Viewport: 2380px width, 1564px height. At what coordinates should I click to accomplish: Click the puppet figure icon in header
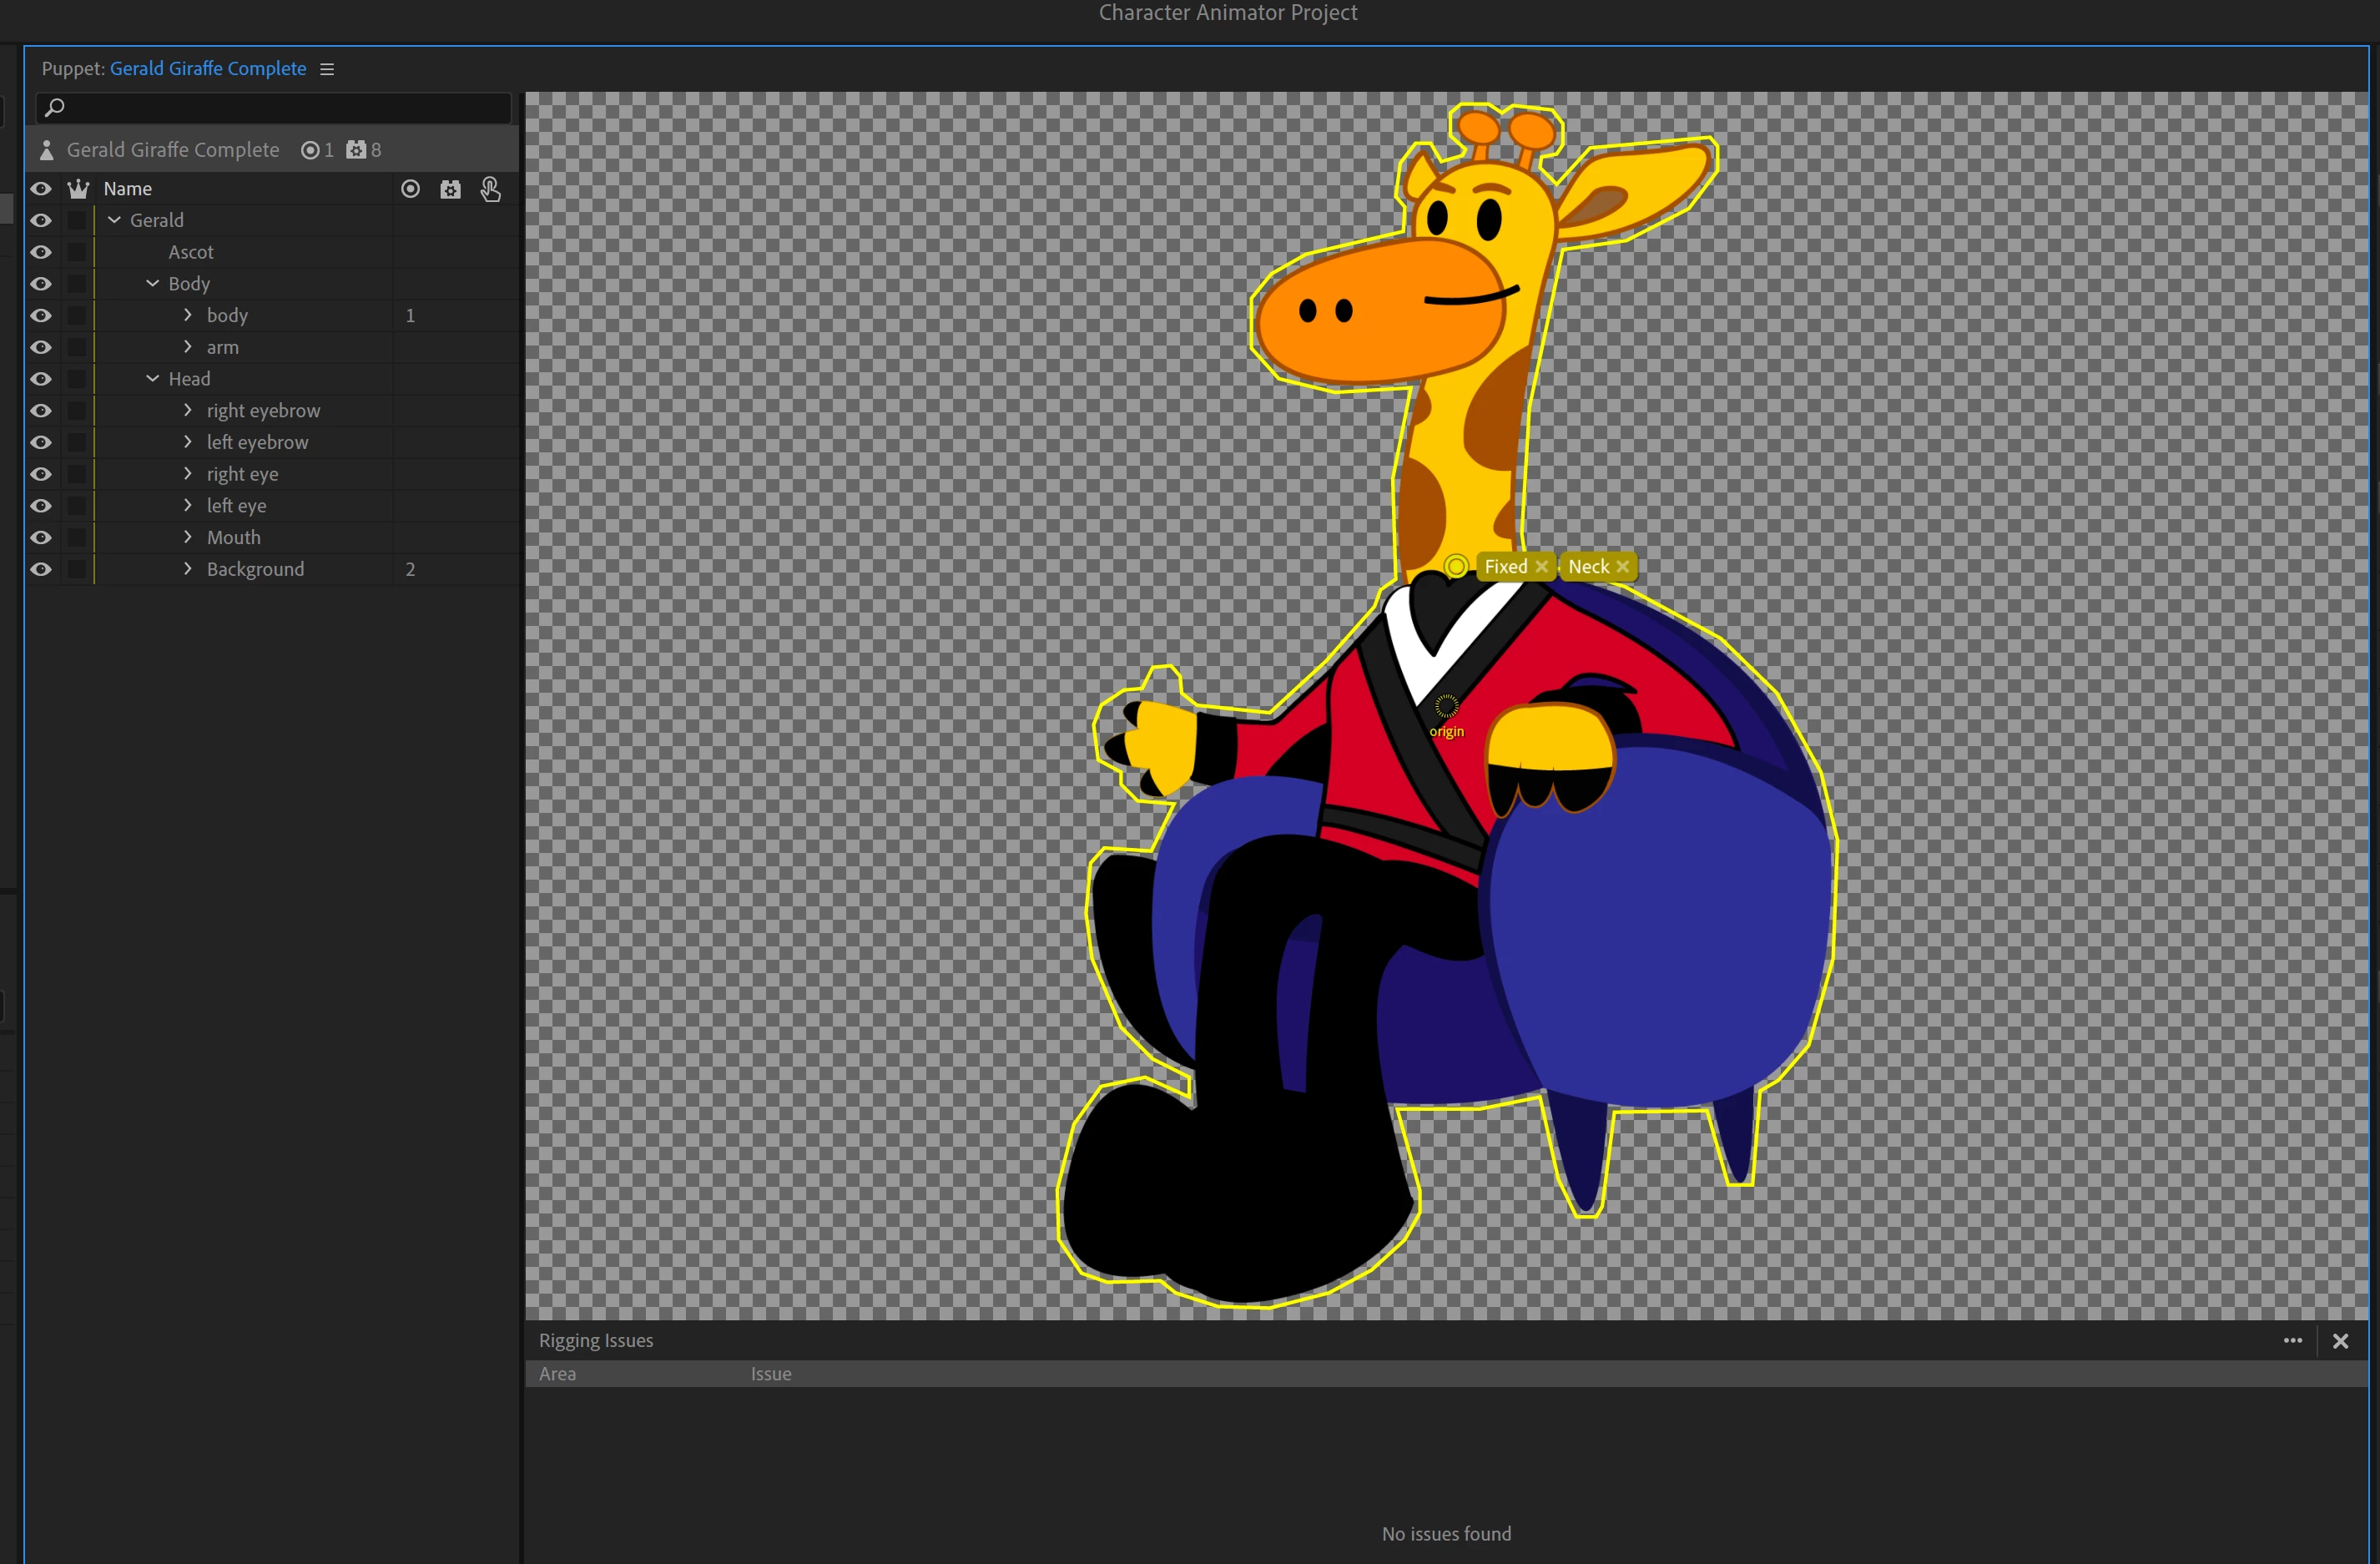[x=46, y=150]
